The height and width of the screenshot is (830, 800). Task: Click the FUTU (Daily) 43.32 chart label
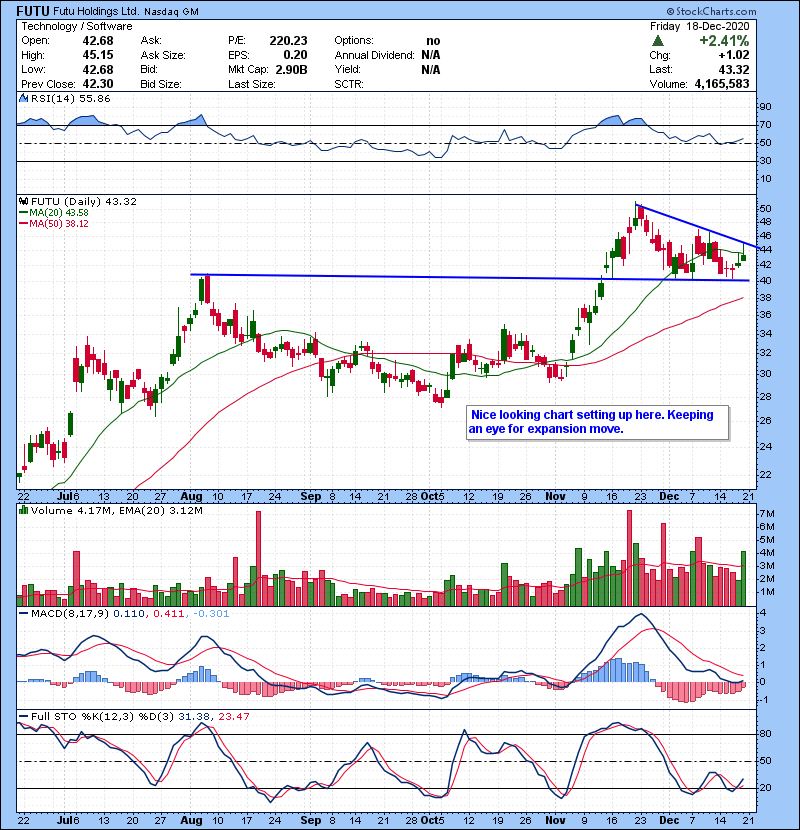[84, 202]
